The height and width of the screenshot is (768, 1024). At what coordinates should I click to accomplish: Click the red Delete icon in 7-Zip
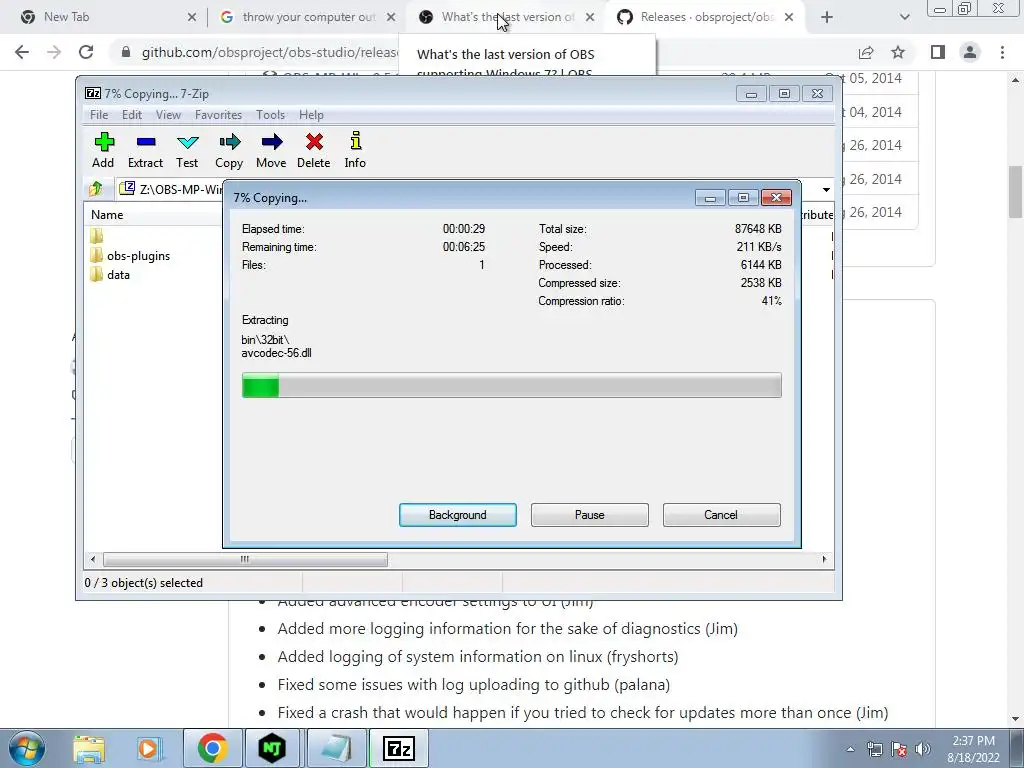[314, 142]
